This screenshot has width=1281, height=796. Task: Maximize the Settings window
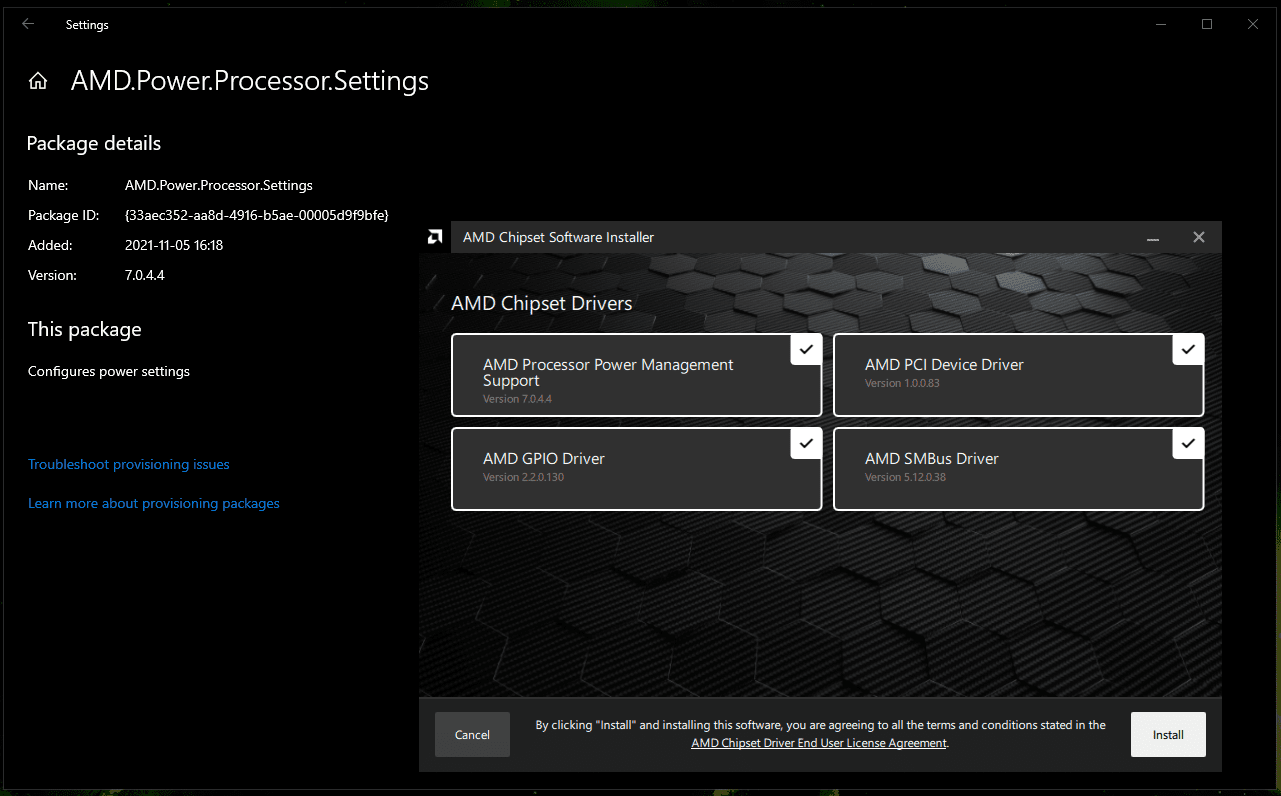1207,24
